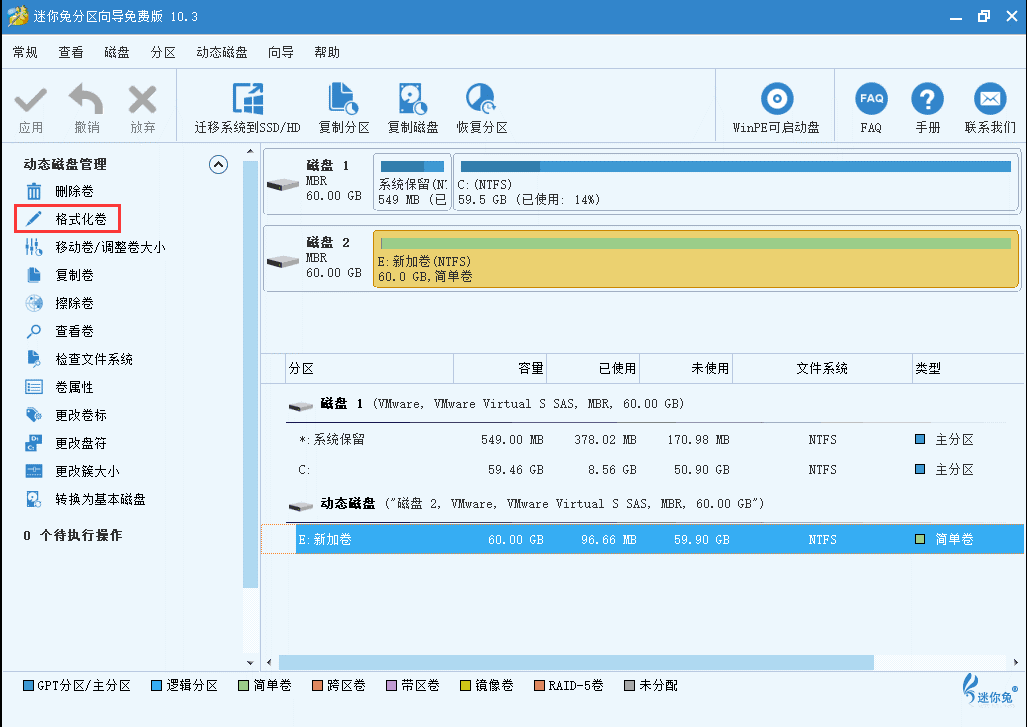1027x727 pixels.
Task: Click the 应用 (Apply) checkmark icon
Action: click(31, 101)
